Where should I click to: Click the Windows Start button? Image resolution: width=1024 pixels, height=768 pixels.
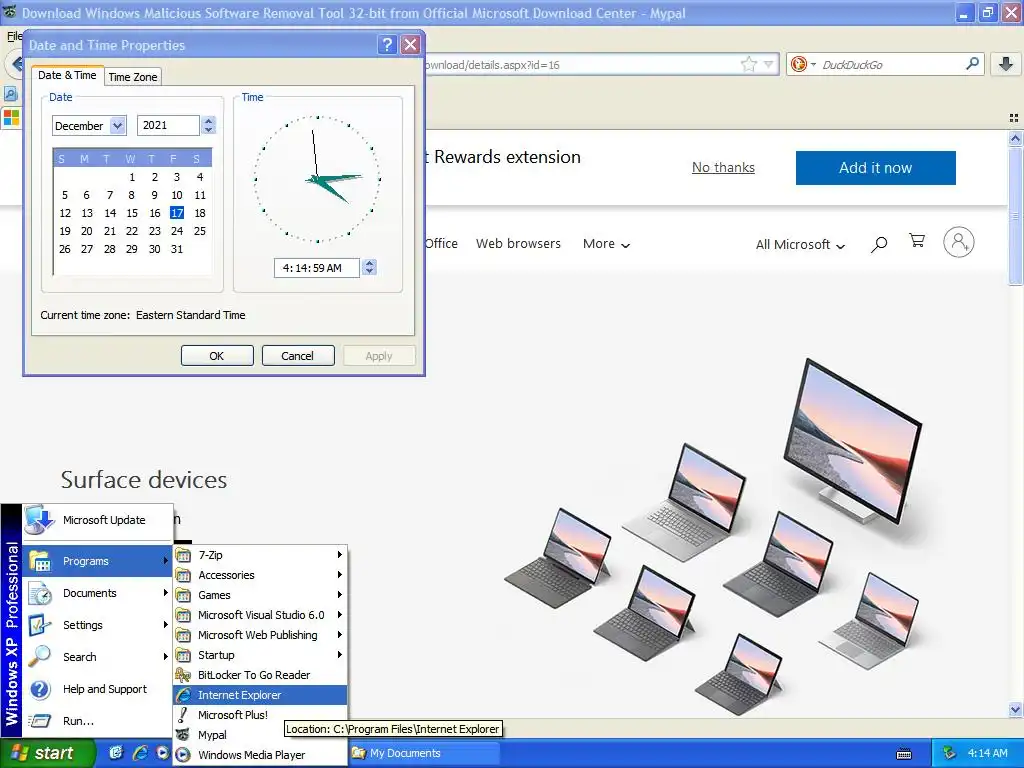(47, 753)
